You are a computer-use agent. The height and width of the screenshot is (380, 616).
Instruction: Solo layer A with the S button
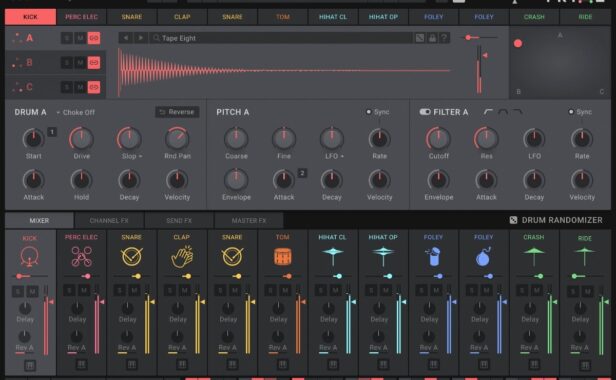67,38
